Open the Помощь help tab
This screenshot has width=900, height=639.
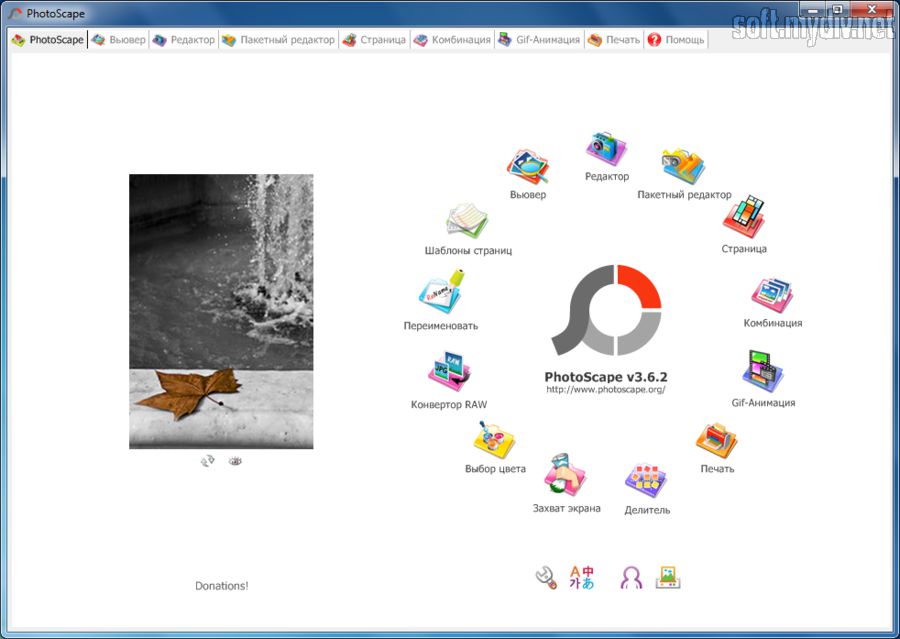(x=676, y=40)
